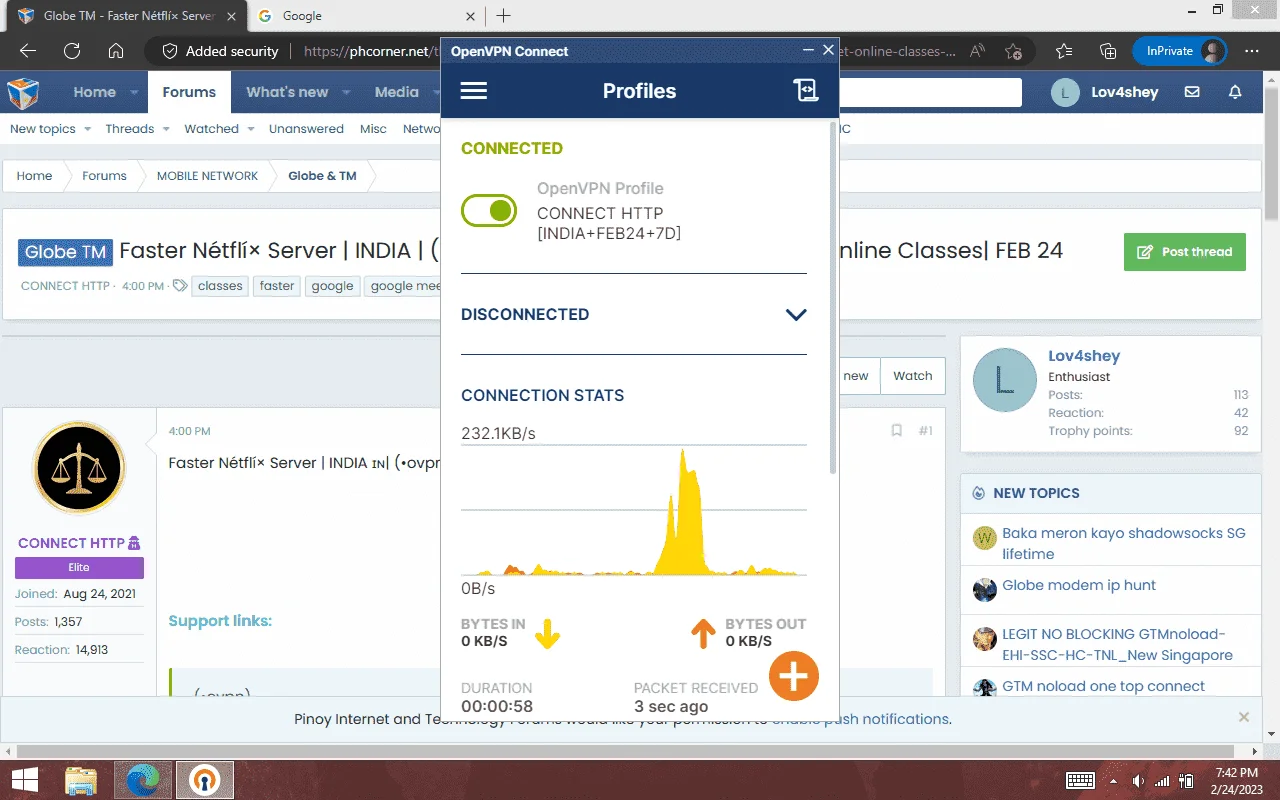Click the Watch thread button

pos(913,376)
